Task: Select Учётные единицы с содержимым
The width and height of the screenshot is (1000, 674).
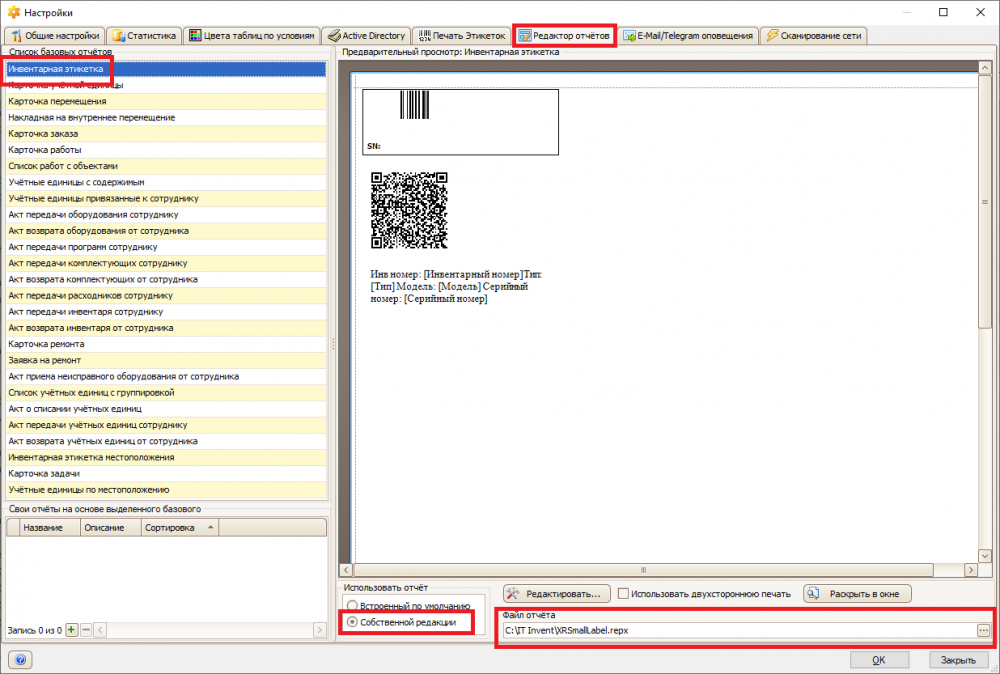Action: (x=166, y=182)
